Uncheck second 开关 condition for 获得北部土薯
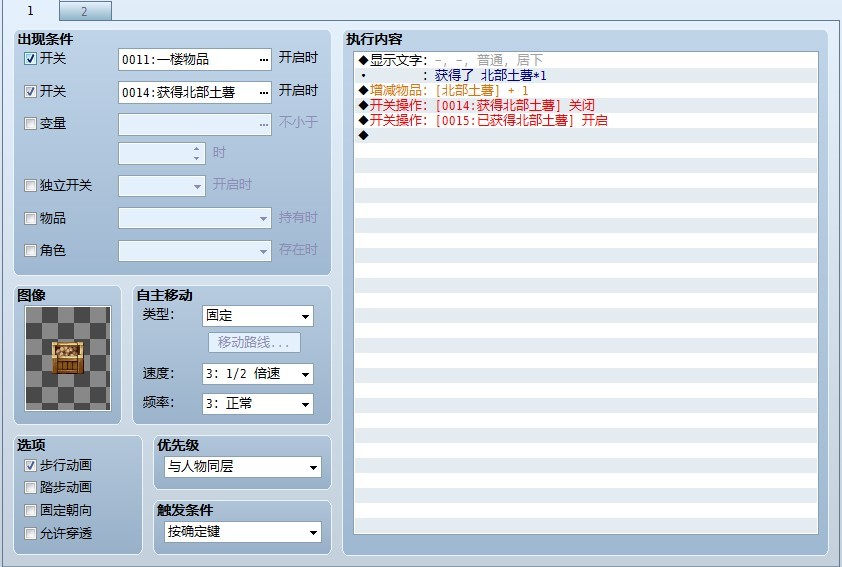Image resolution: width=842 pixels, height=567 pixels. pyautogui.click(x=31, y=91)
